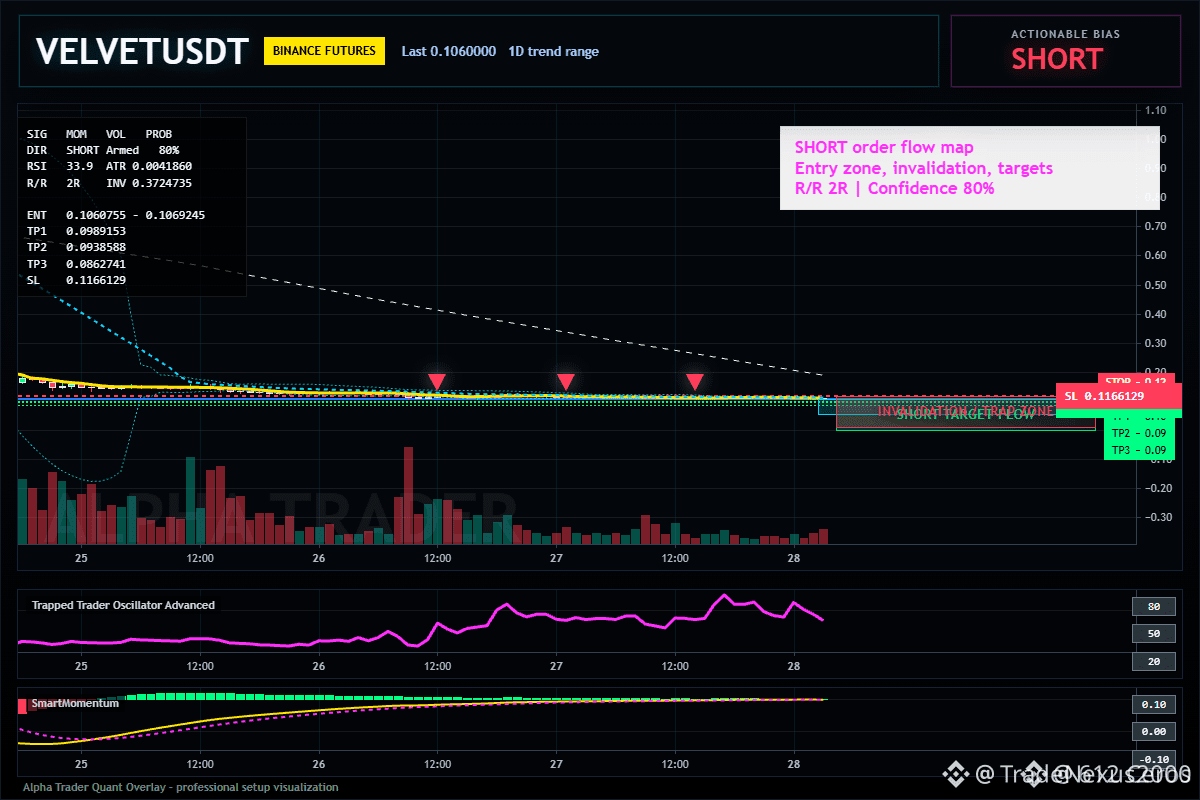Click the SmartMomentum panel title
Image resolution: width=1200 pixels, height=800 pixels.
click(x=75, y=703)
